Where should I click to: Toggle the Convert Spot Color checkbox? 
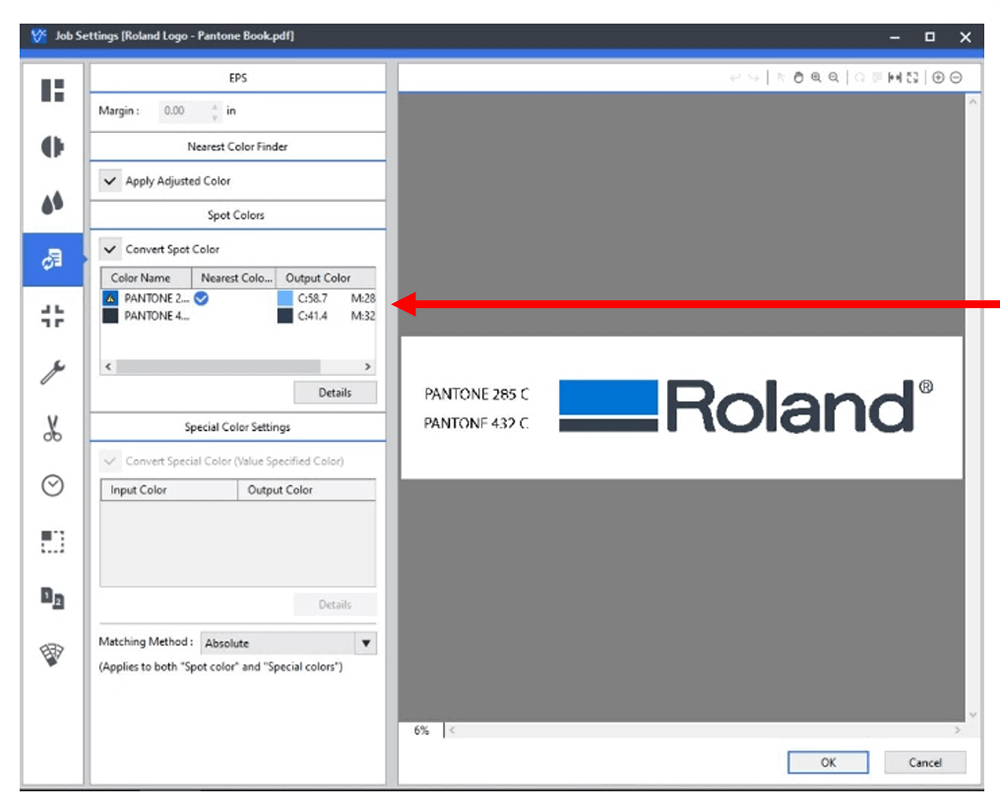[110, 249]
